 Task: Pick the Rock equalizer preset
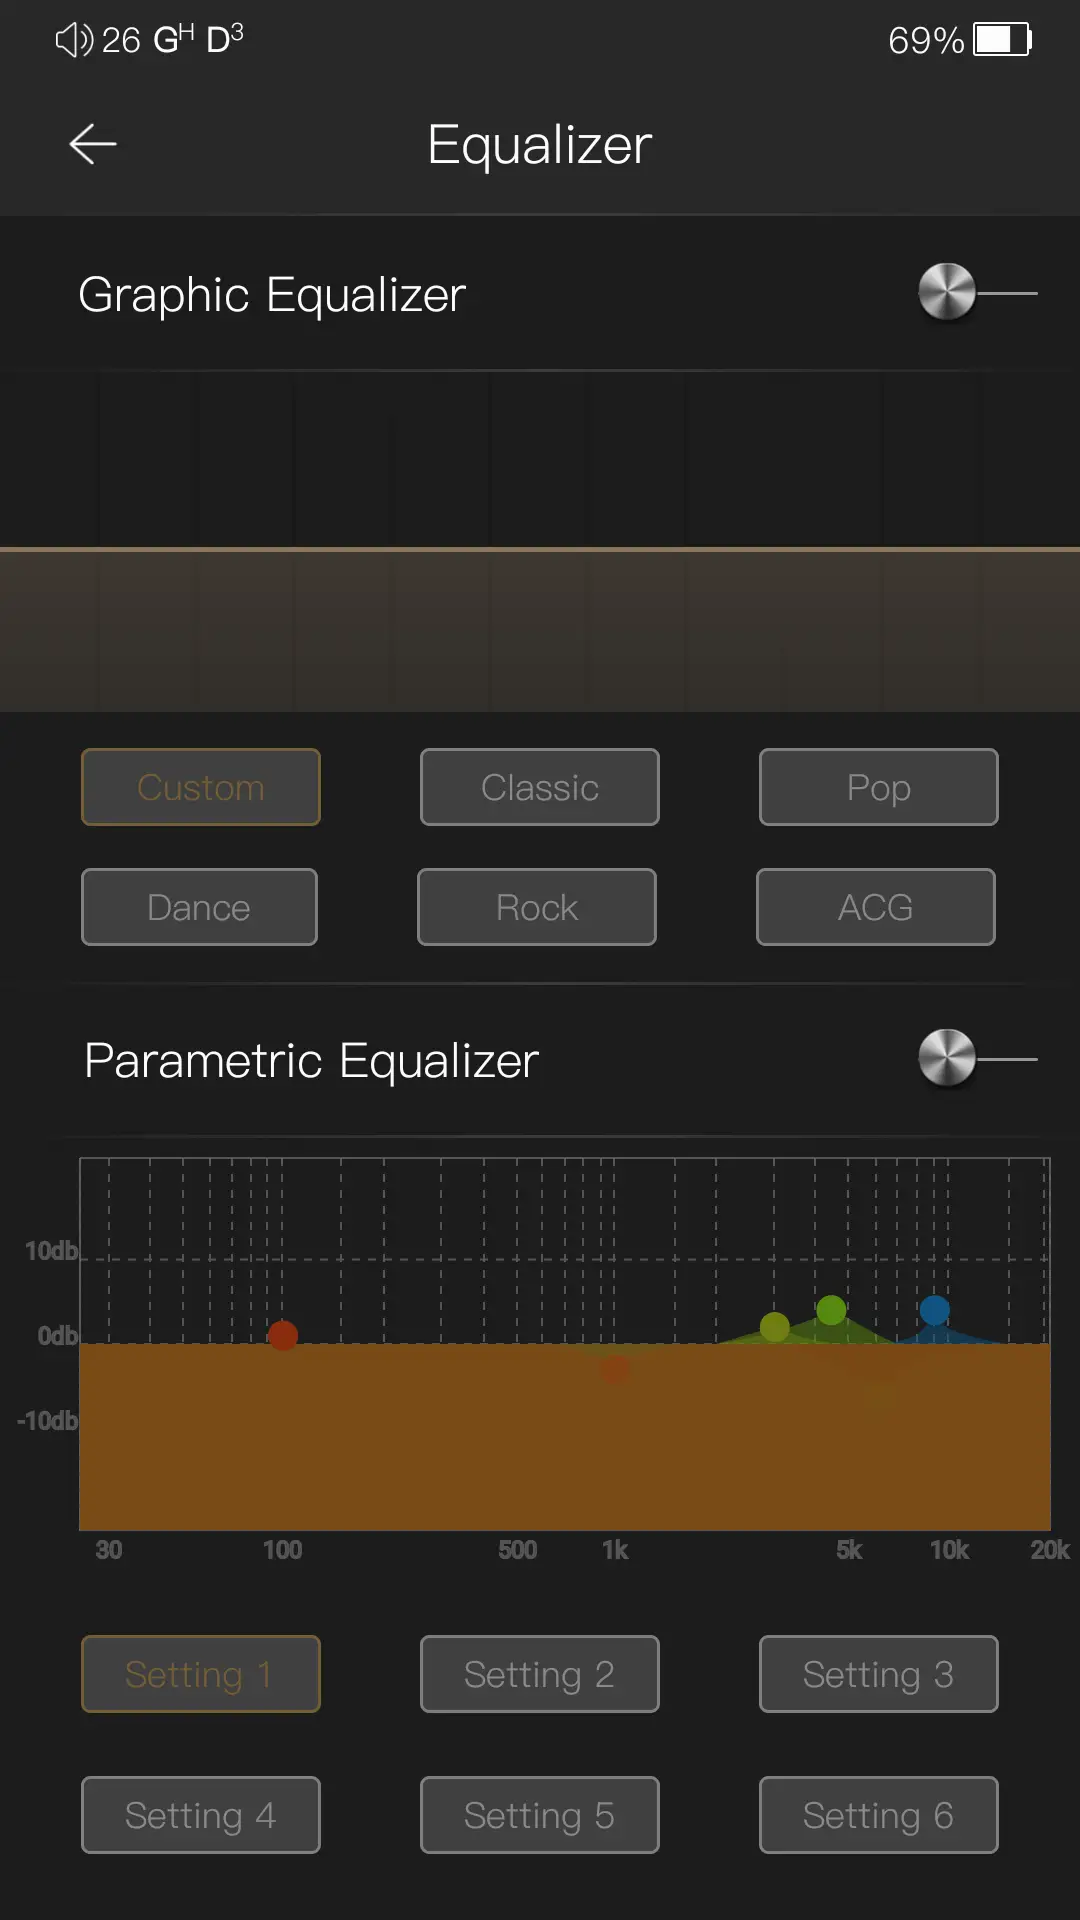click(x=537, y=907)
